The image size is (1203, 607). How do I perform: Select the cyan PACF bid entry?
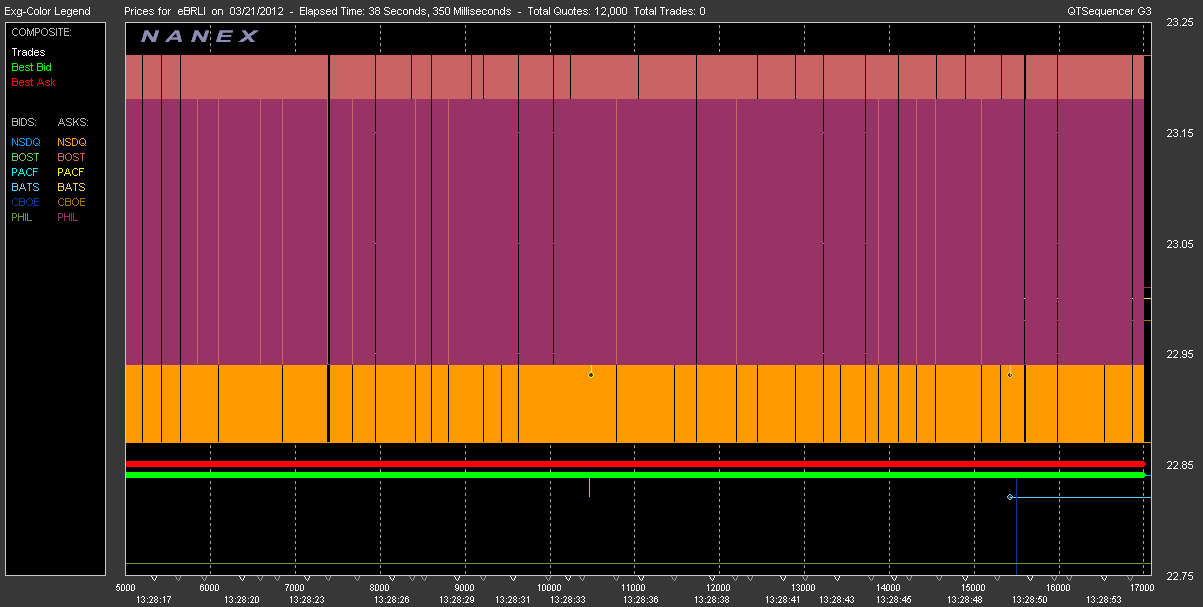click(26, 172)
